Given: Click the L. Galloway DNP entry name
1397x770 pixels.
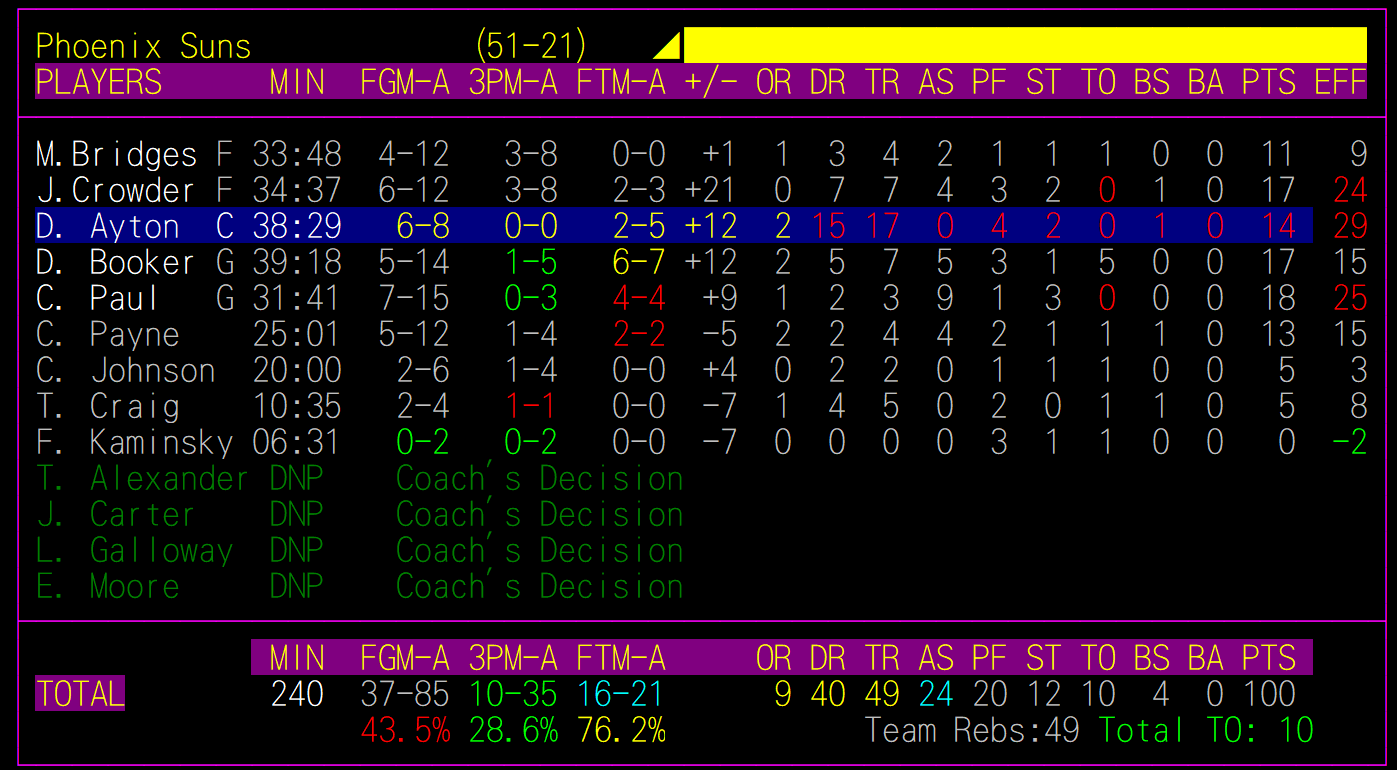Looking at the screenshot, I should [134, 550].
